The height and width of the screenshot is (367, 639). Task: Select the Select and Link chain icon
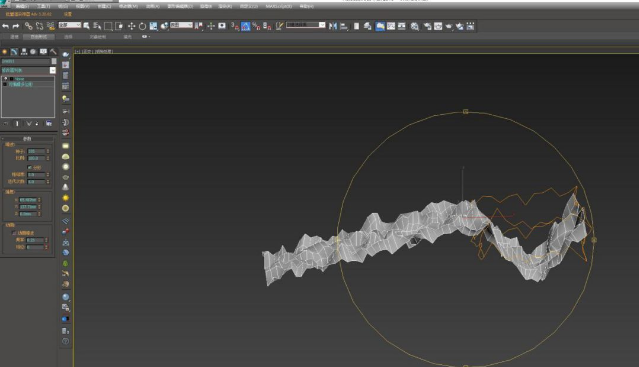tap(28, 26)
